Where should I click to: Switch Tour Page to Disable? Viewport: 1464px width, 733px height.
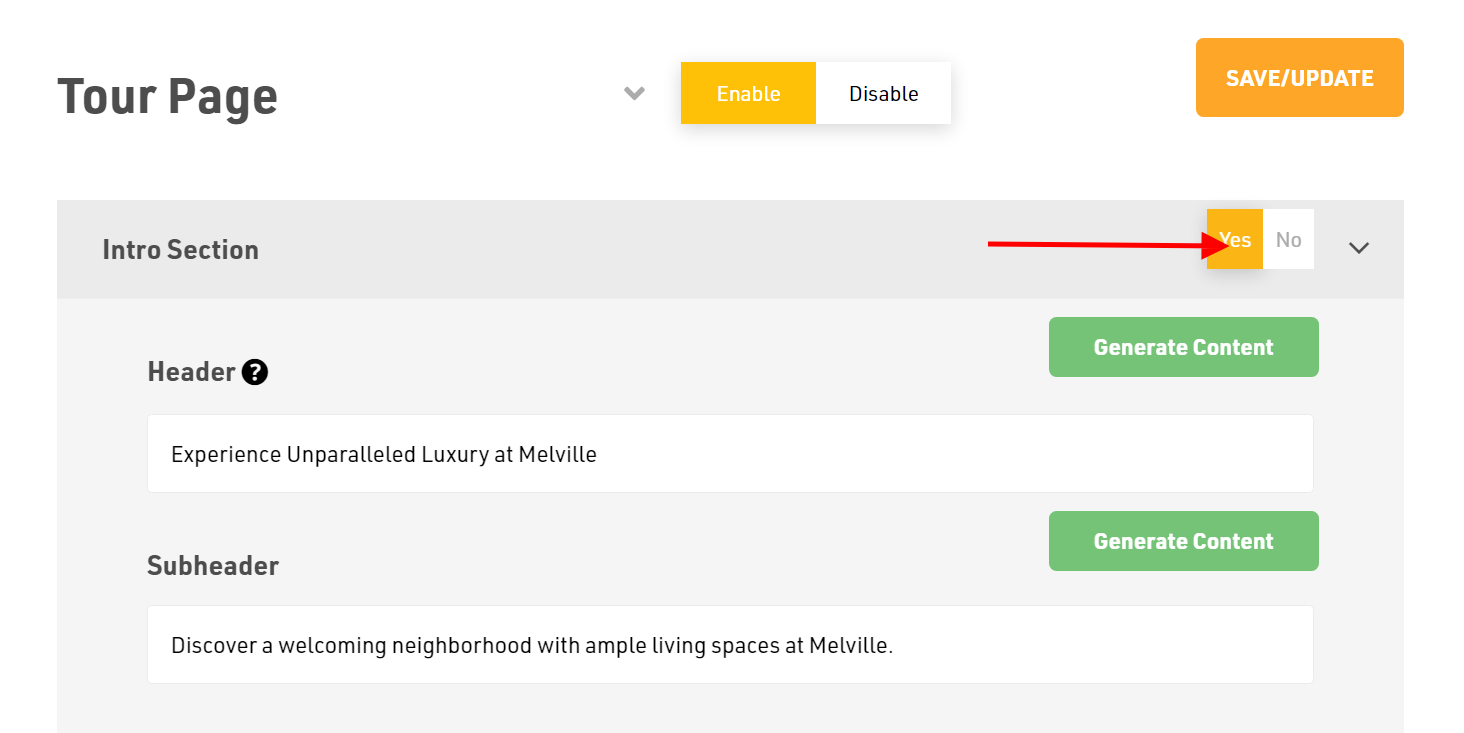[x=883, y=93]
